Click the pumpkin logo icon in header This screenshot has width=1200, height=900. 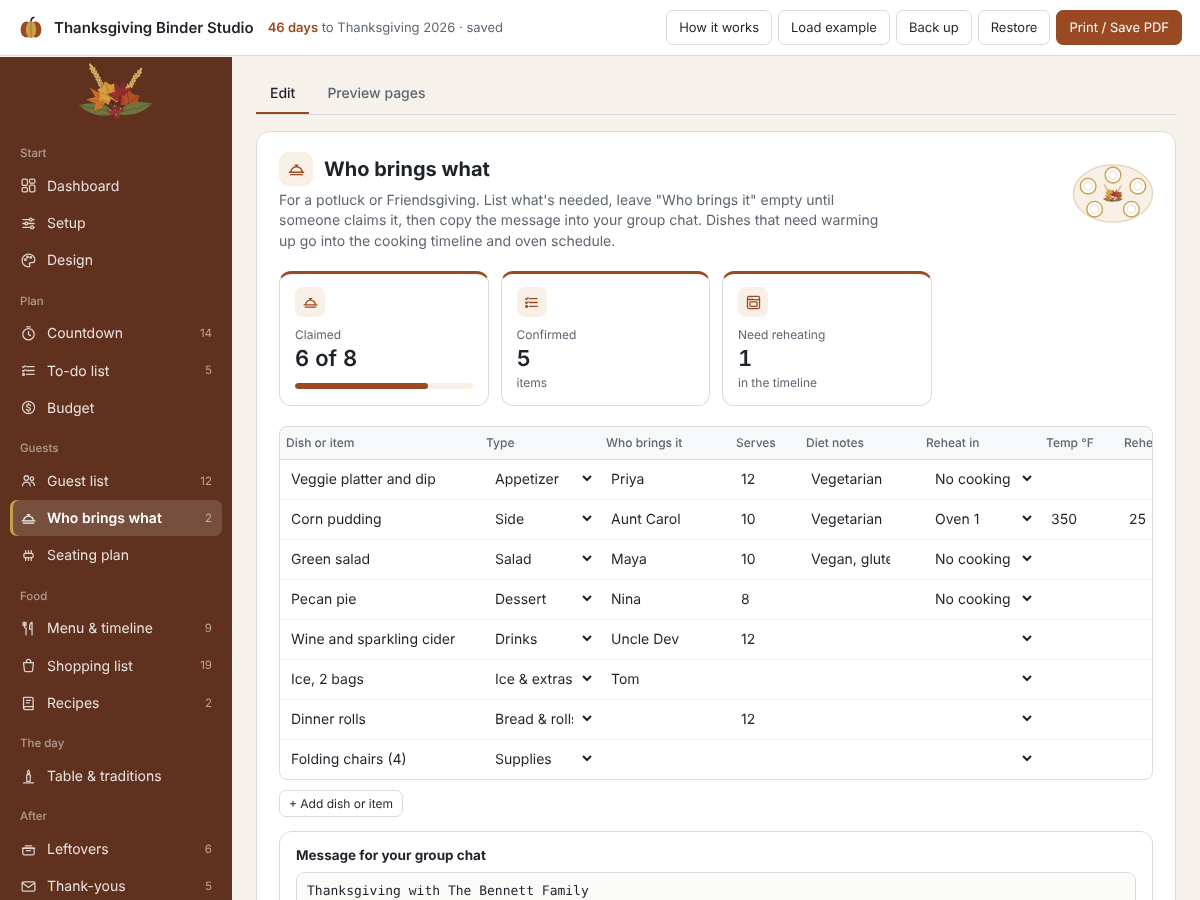pyautogui.click(x=31, y=28)
